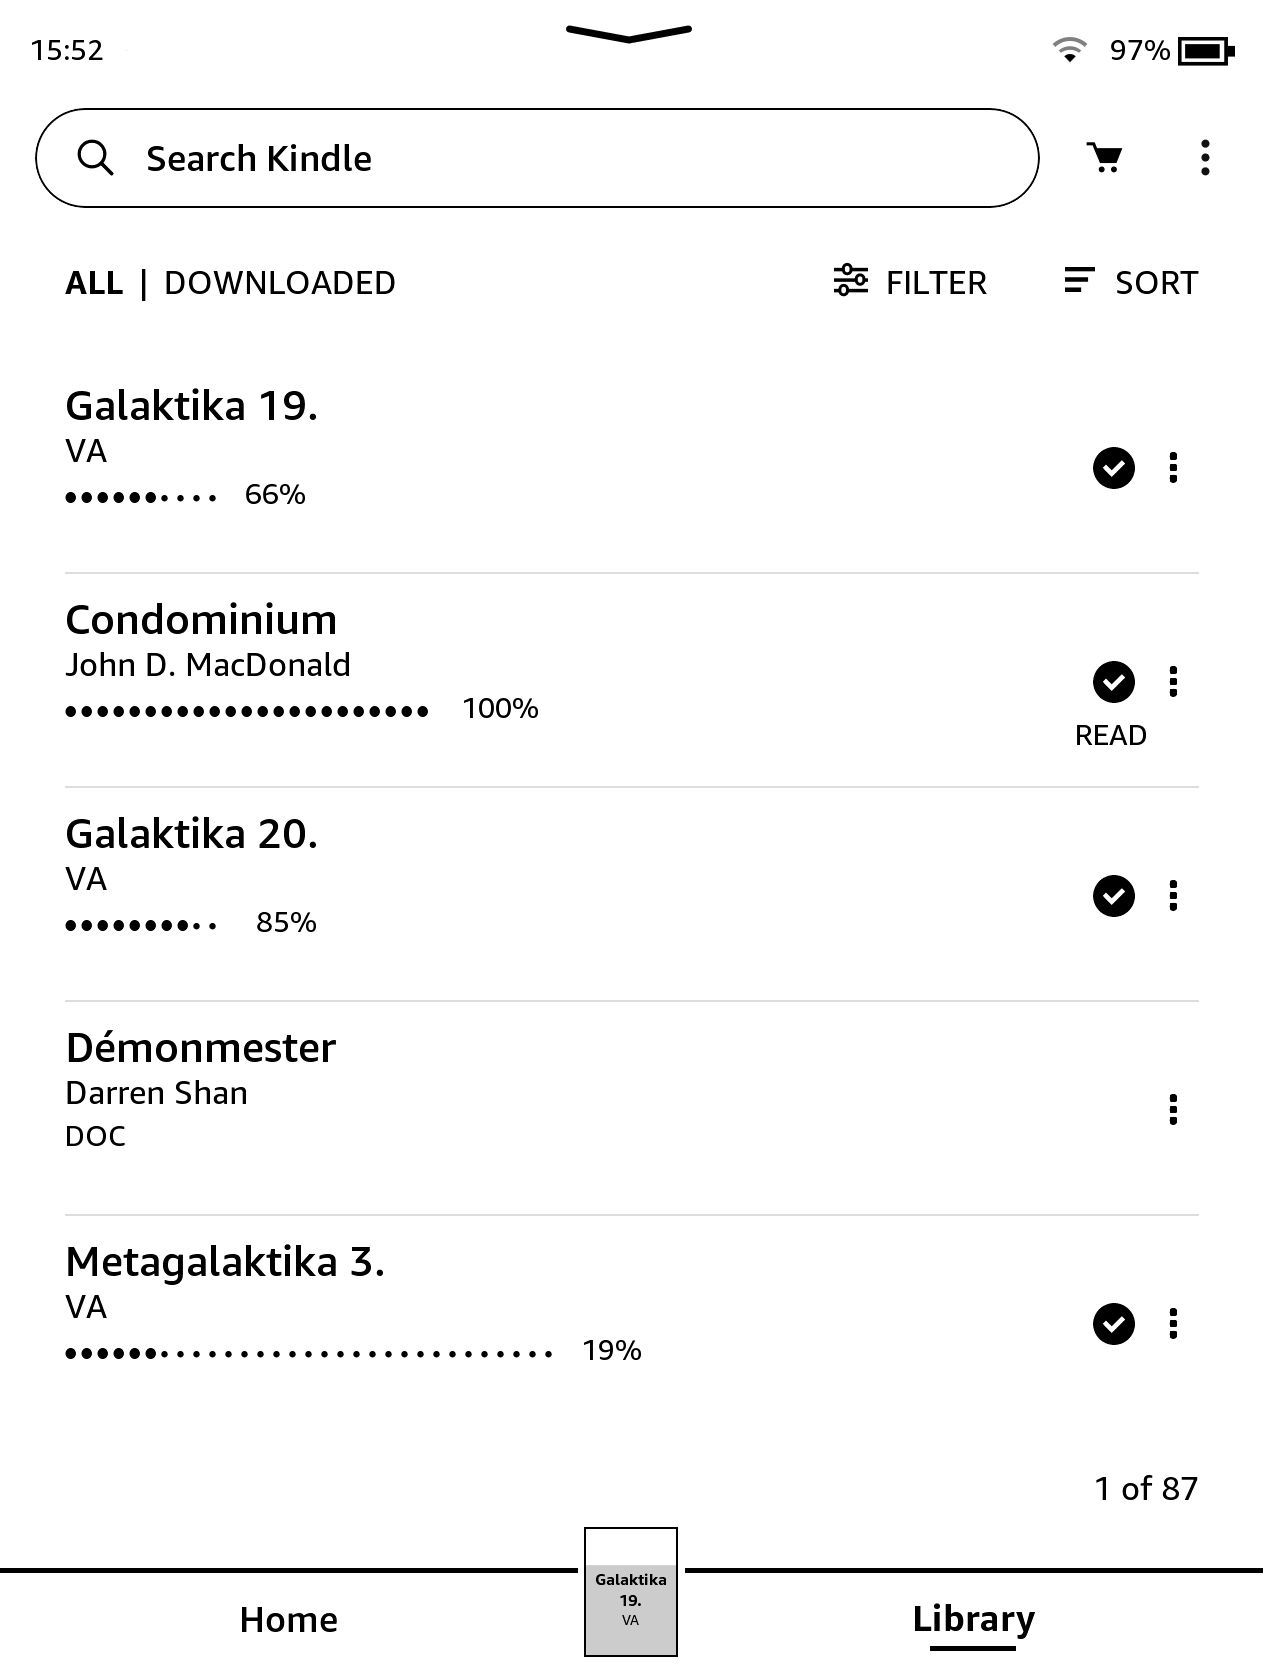Open options menu for Galaktika 19.
1264x1680 pixels.
click(x=1173, y=468)
